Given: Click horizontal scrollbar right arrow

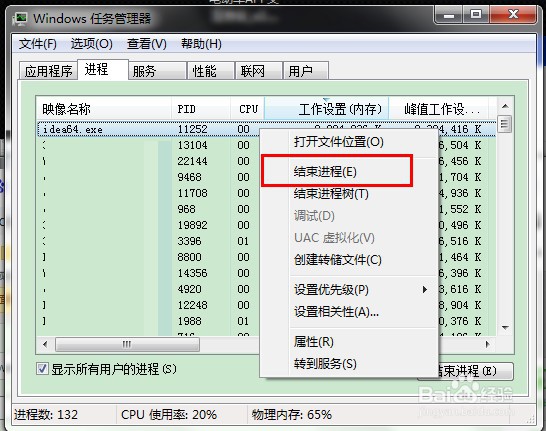Looking at the screenshot, I should click(488, 344).
